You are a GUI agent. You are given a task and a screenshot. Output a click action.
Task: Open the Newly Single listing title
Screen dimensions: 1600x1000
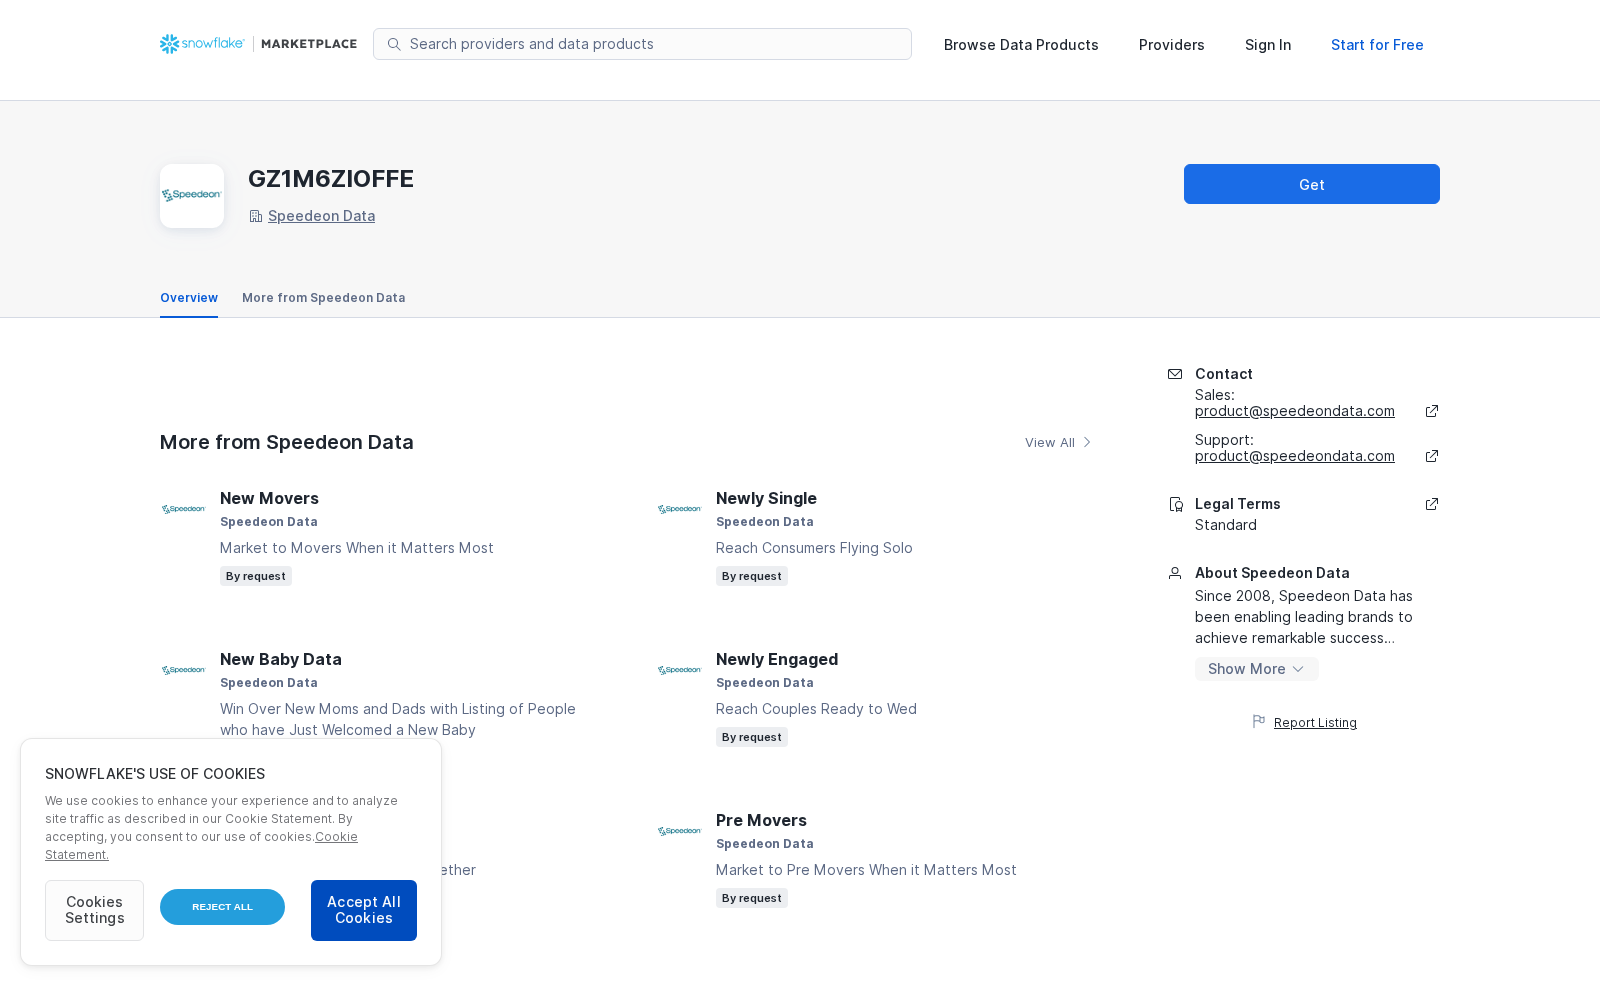[x=766, y=498]
